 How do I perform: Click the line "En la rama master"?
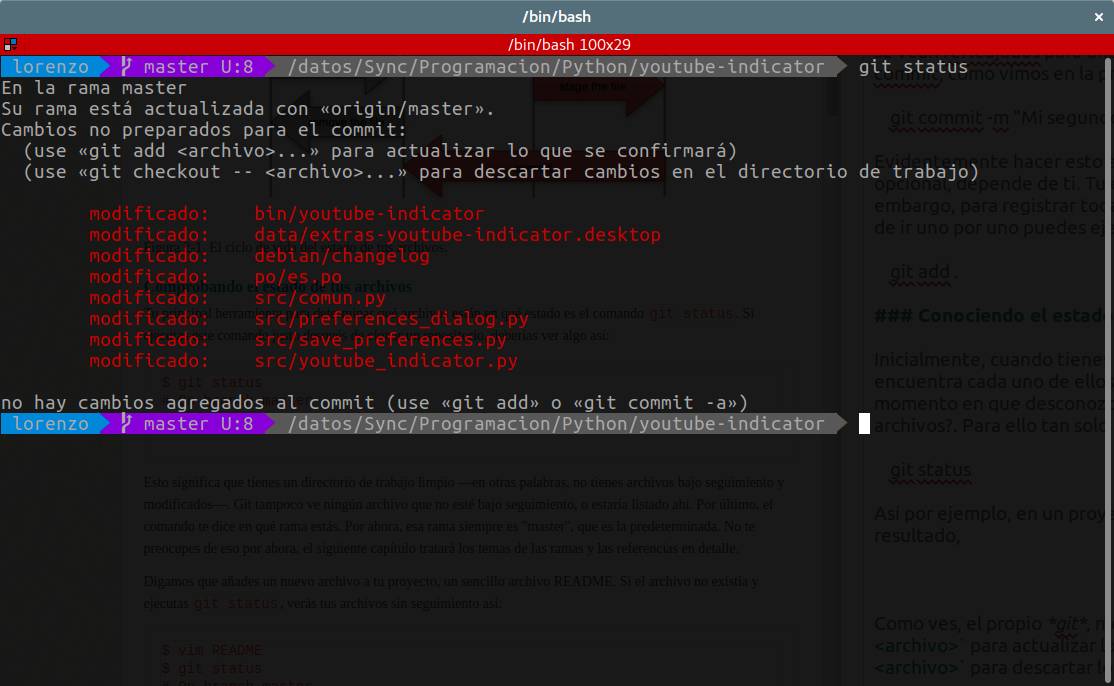tap(94, 87)
